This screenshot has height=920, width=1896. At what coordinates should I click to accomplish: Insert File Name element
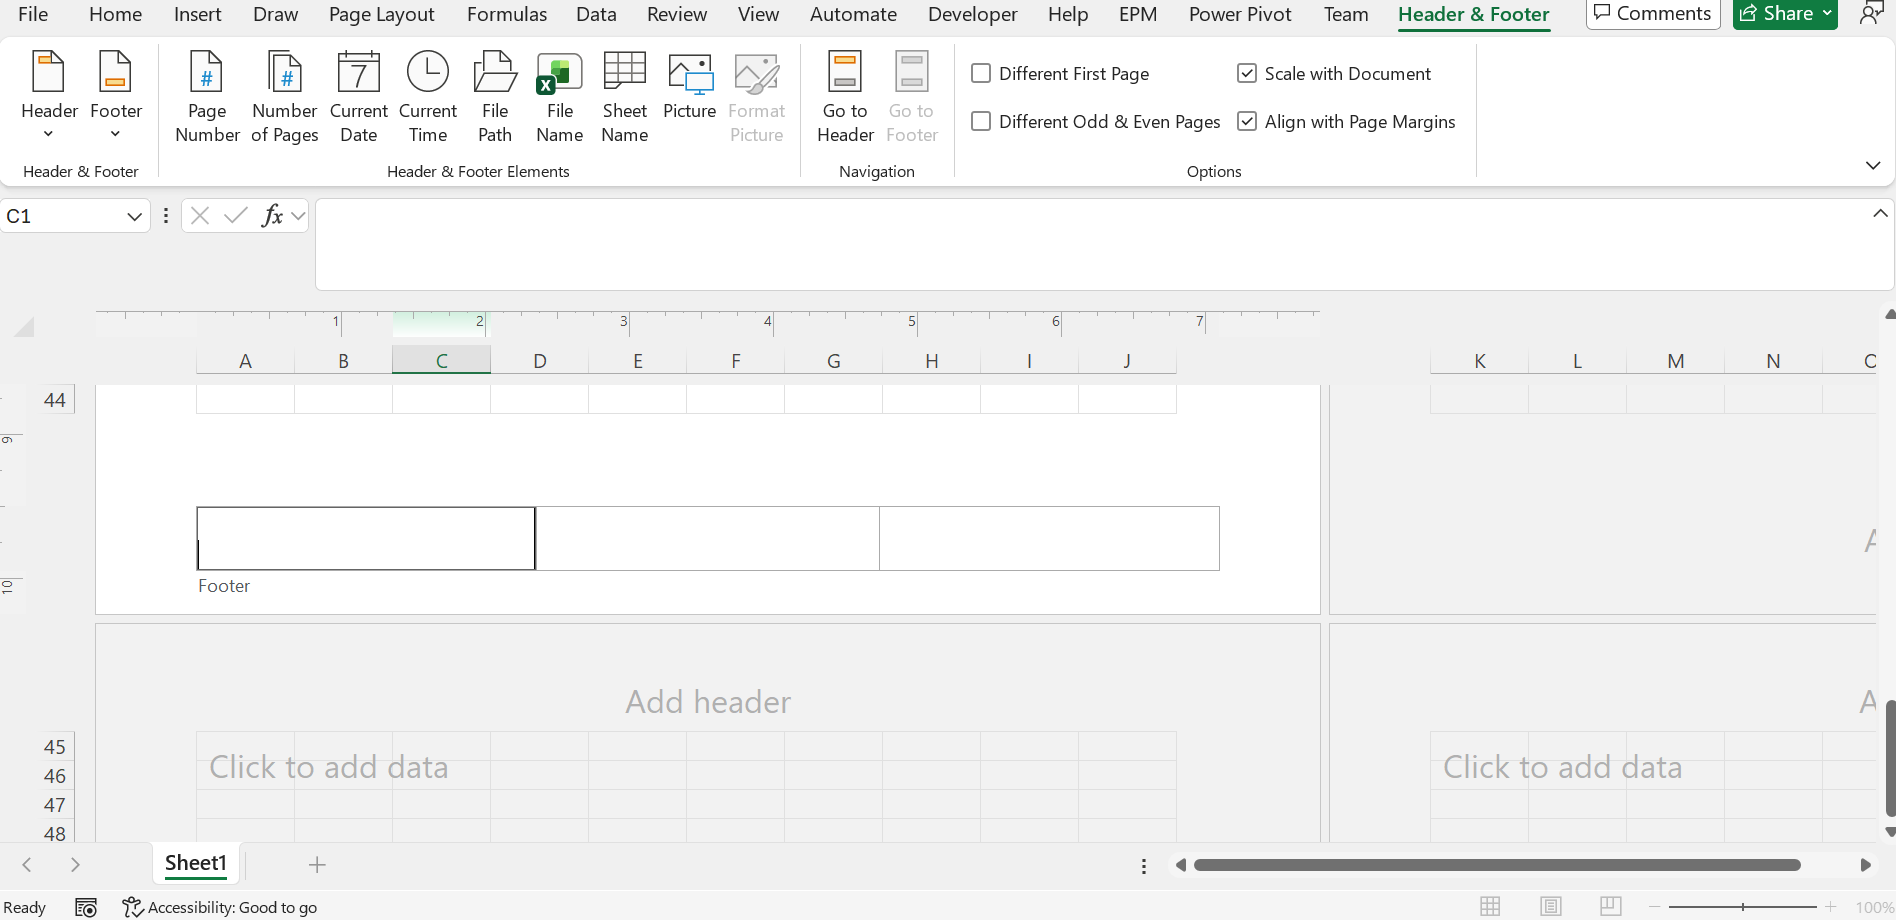pyautogui.click(x=560, y=96)
